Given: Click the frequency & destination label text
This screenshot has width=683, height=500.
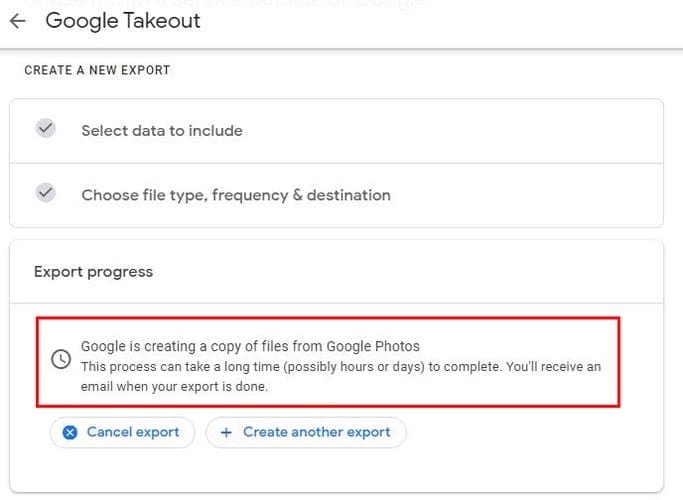Looking at the screenshot, I should (301, 195).
